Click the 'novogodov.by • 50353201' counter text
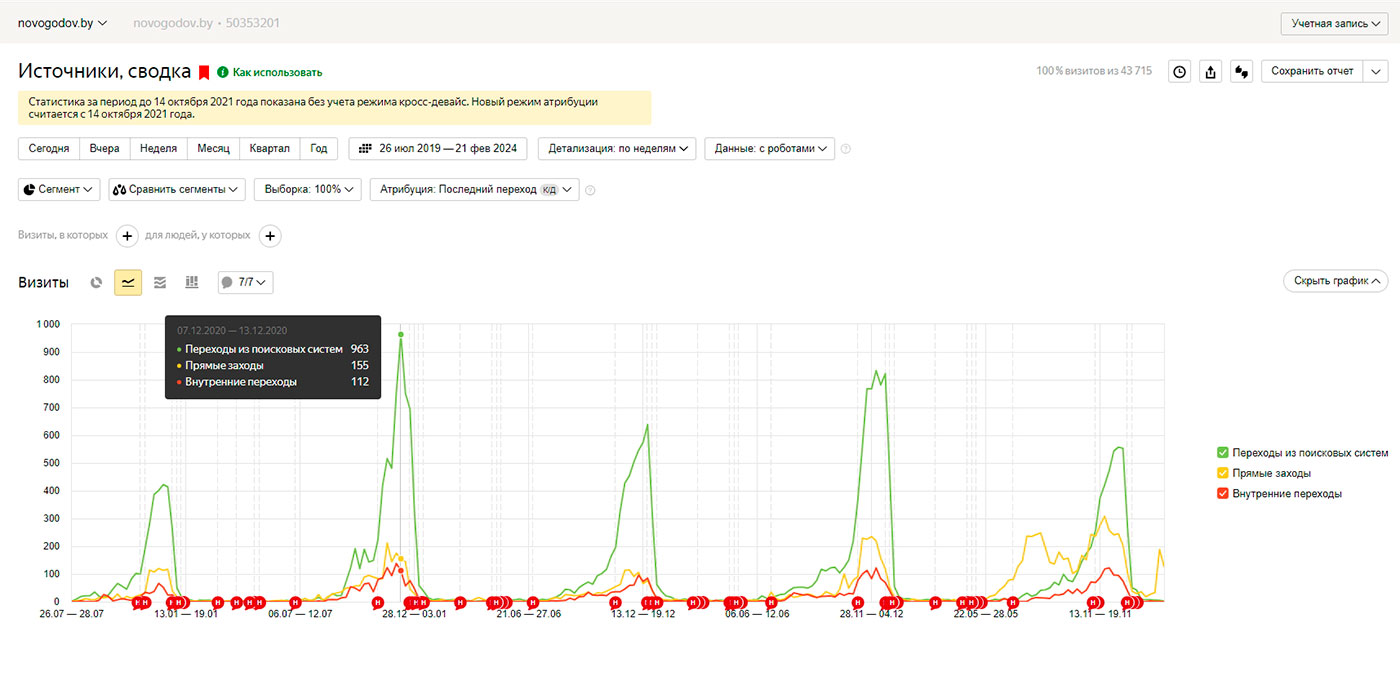This screenshot has height=693, width=1400. (x=206, y=22)
